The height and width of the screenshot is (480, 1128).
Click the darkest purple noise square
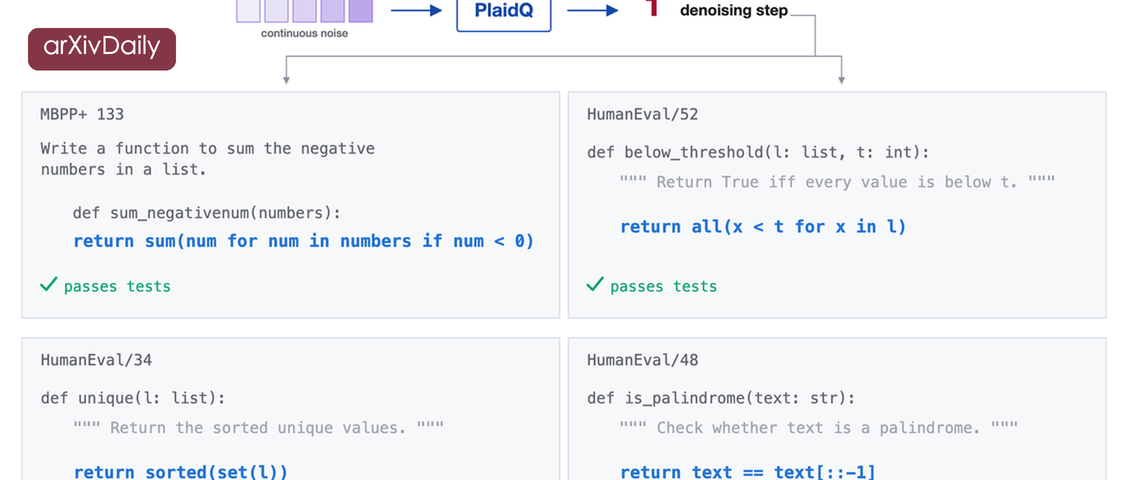click(360, 11)
